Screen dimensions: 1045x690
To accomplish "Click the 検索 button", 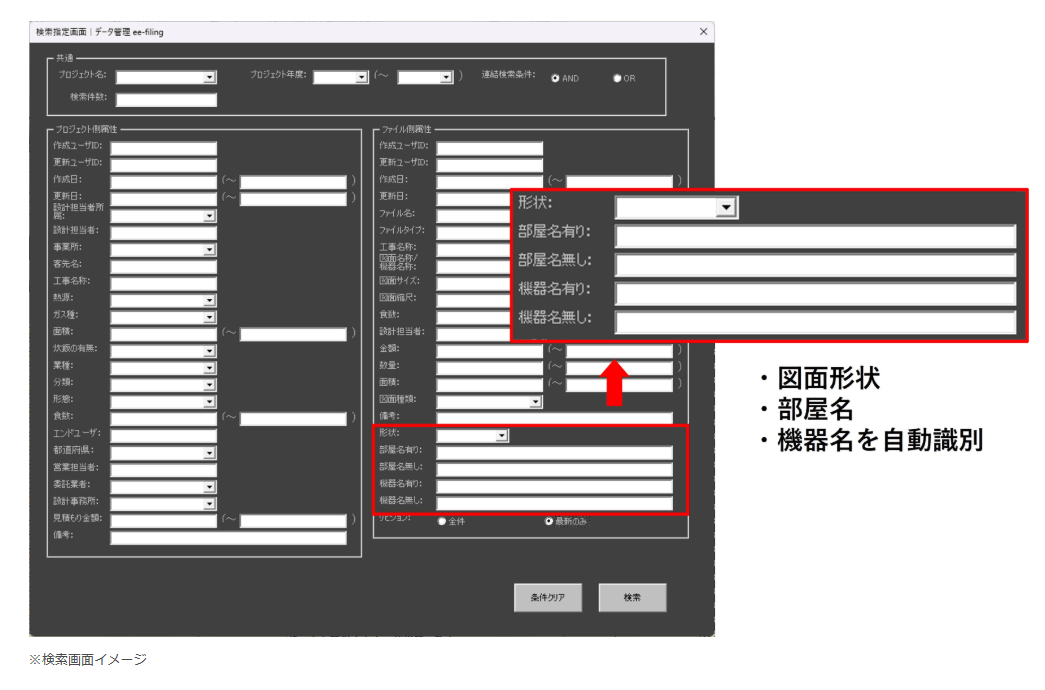I will 632,597.
